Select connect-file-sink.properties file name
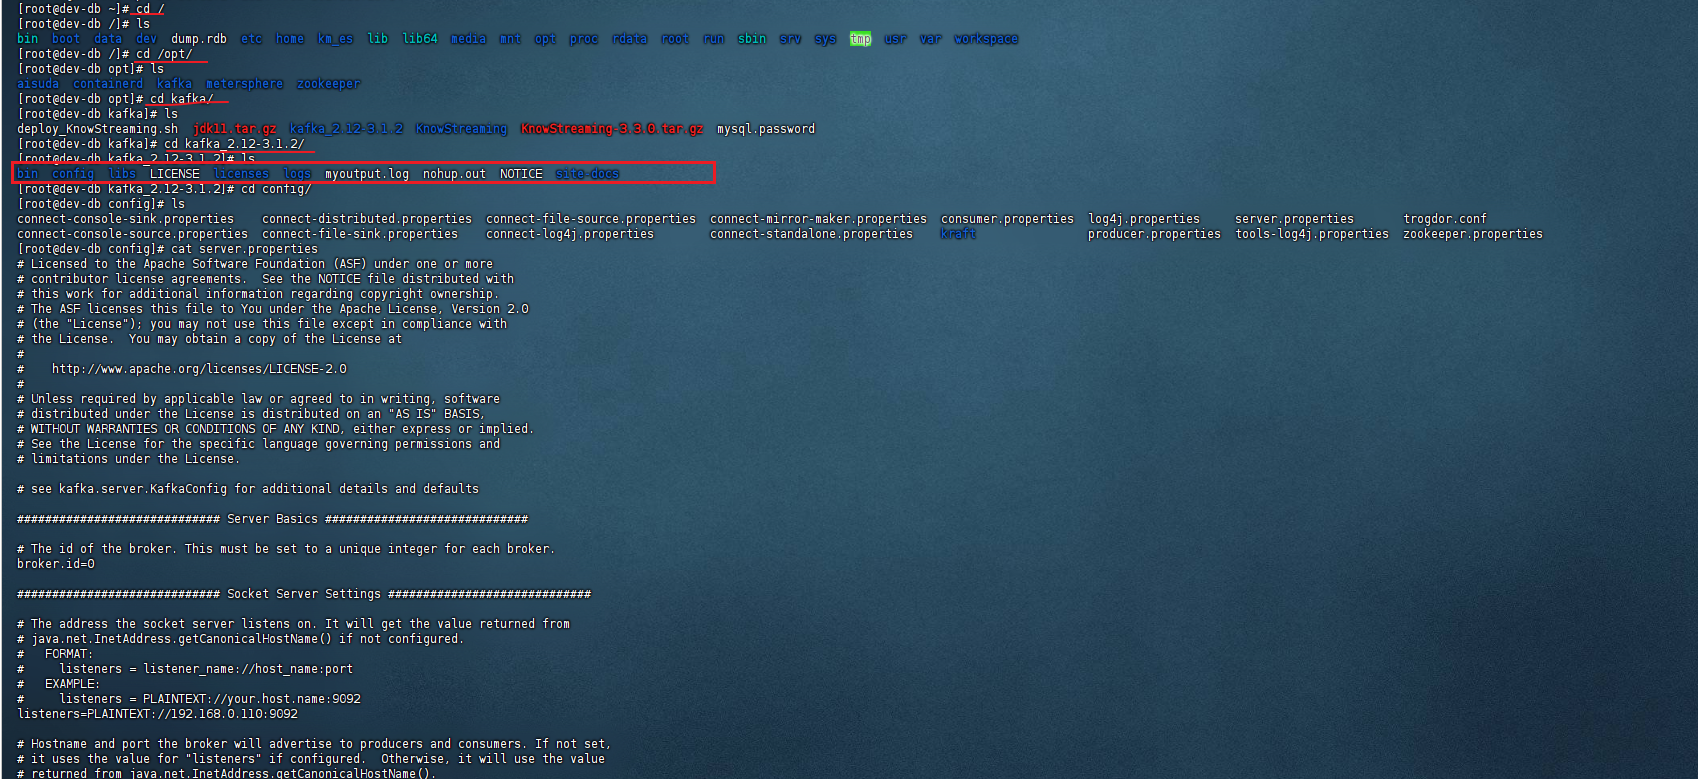1698x779 pixels. 360,234
